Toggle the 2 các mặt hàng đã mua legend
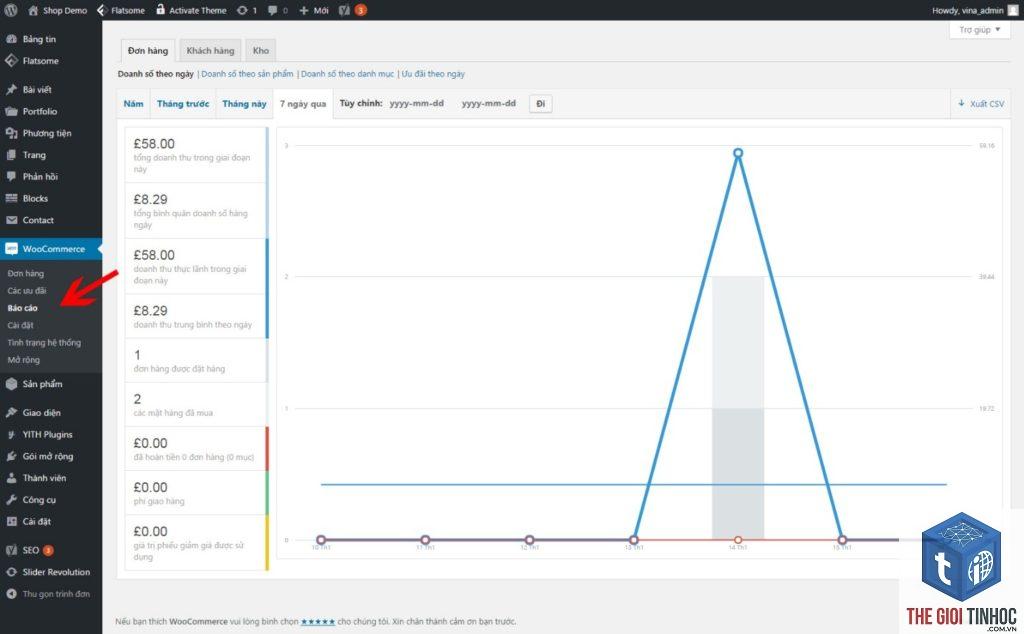 (196, 405)
